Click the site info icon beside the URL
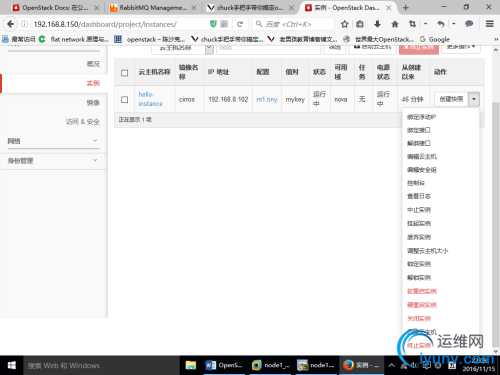 pos(24,24)
